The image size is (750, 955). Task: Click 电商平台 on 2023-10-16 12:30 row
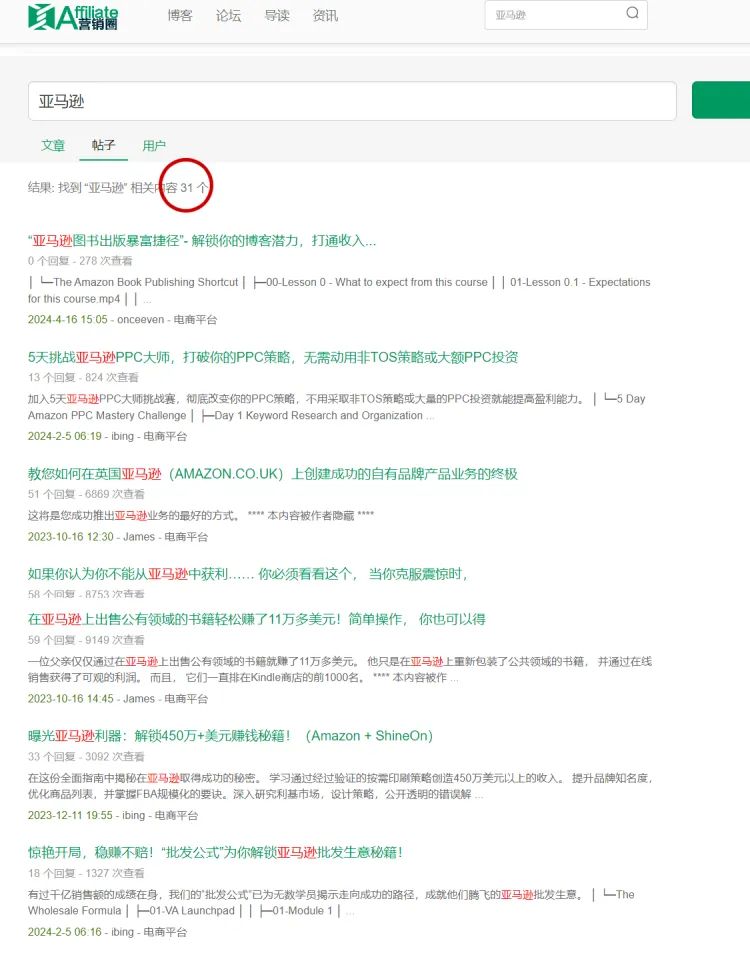pos(186,537)
